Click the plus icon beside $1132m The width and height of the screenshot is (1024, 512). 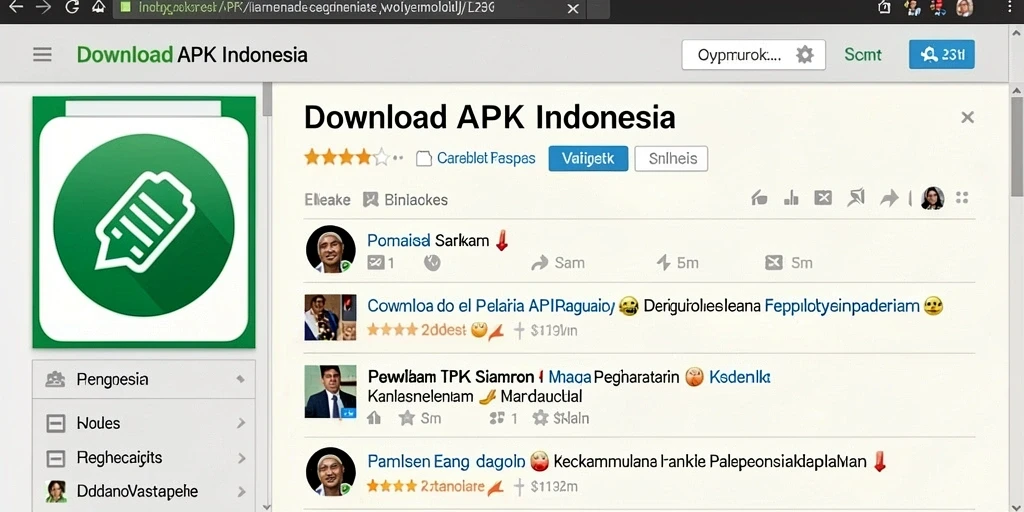point(519,487)
